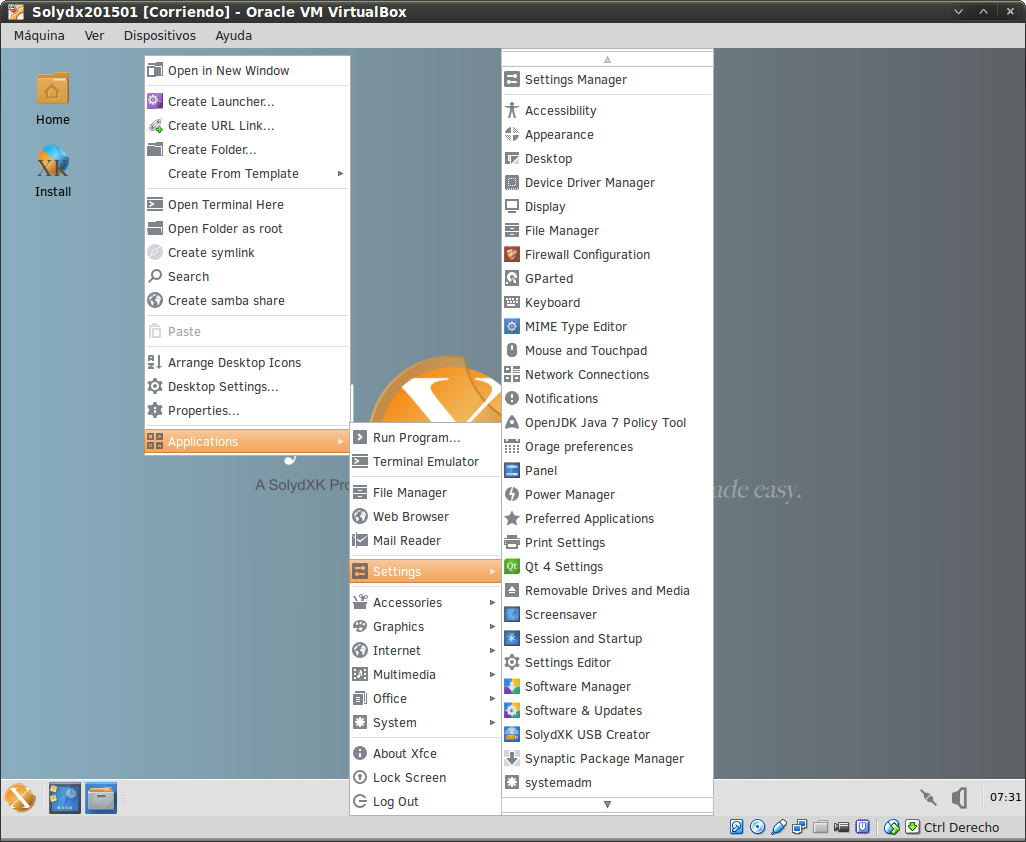1026x842 pixels.
Task: Click the volume speaker icon in panel
Action: click(x=959, y=797)
